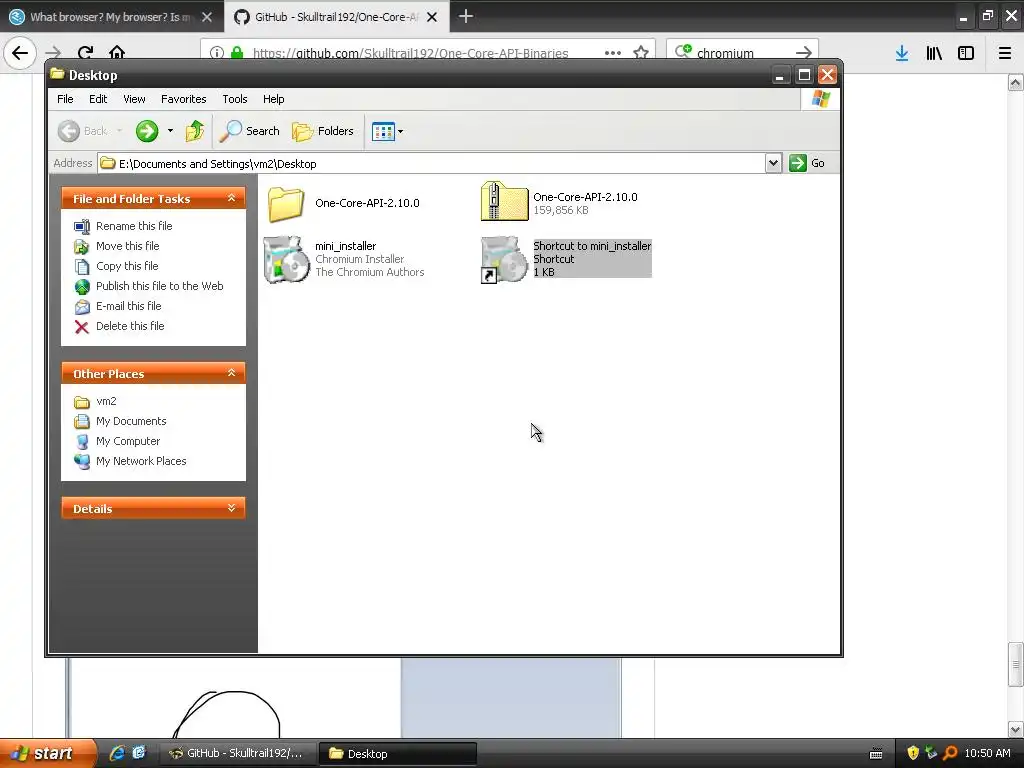Open the Firefox page actions ellipsis

click(613, 53)
